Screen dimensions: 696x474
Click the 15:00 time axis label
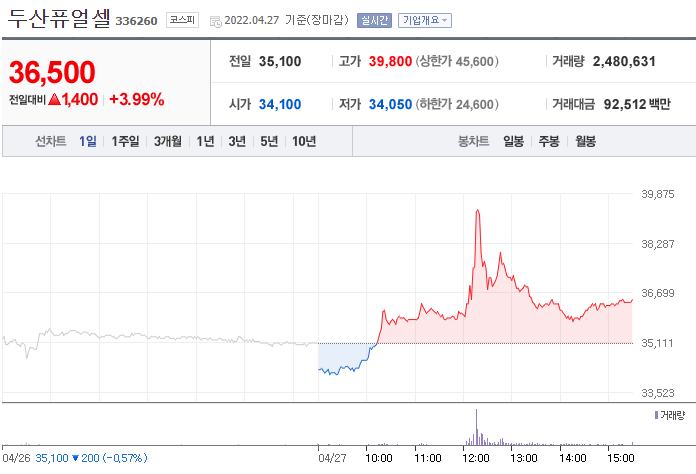click(x=621, y=458)
